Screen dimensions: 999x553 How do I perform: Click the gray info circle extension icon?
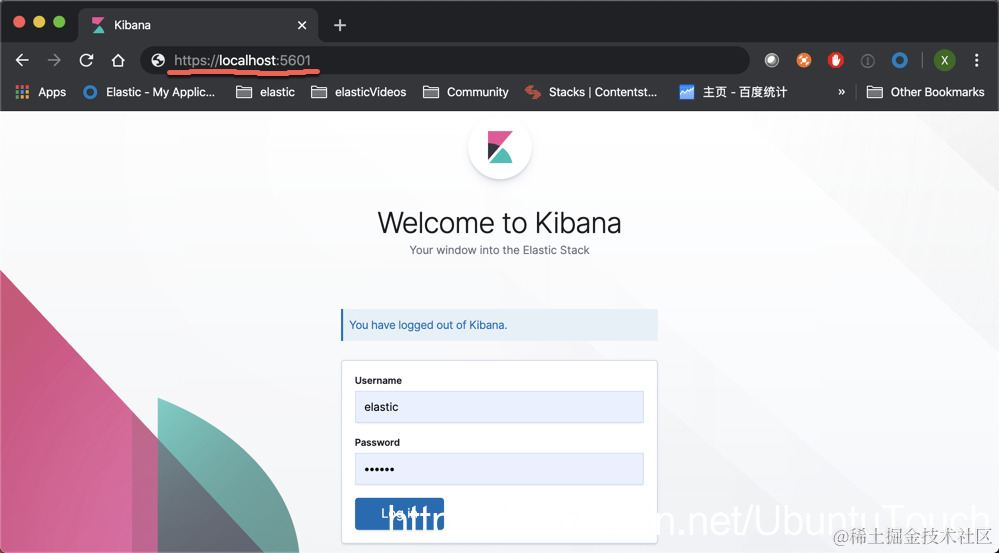click(867, 61)
